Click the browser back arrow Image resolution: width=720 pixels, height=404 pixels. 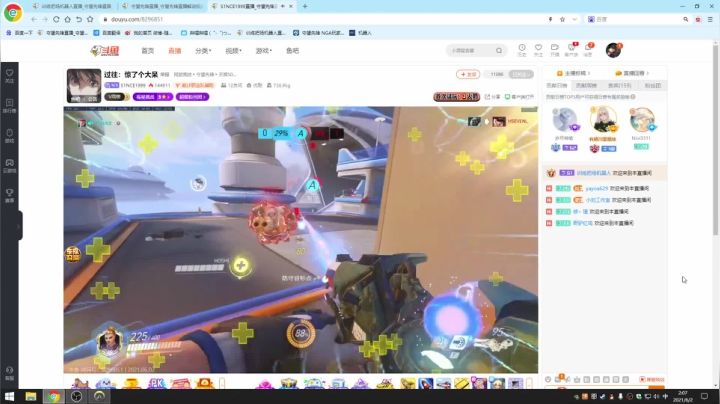click(34, 19)
